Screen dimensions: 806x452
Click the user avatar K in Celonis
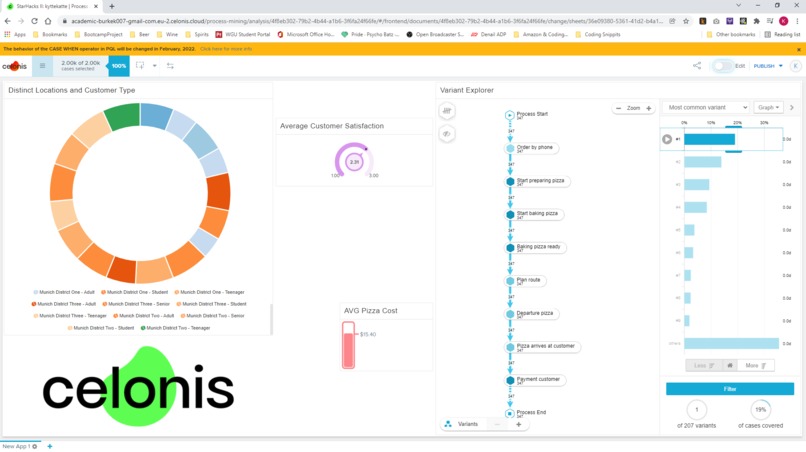click(x=795, y=66)
